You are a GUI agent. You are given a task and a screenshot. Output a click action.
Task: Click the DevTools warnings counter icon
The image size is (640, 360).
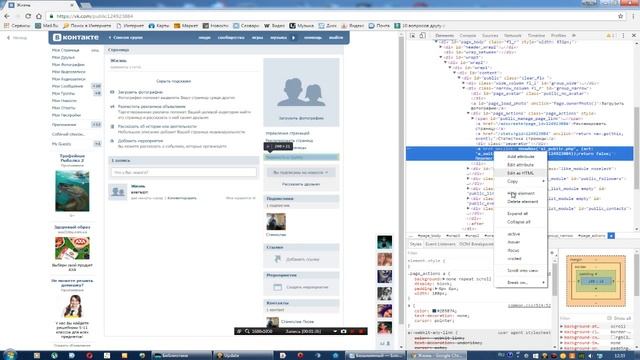[610, 36]
